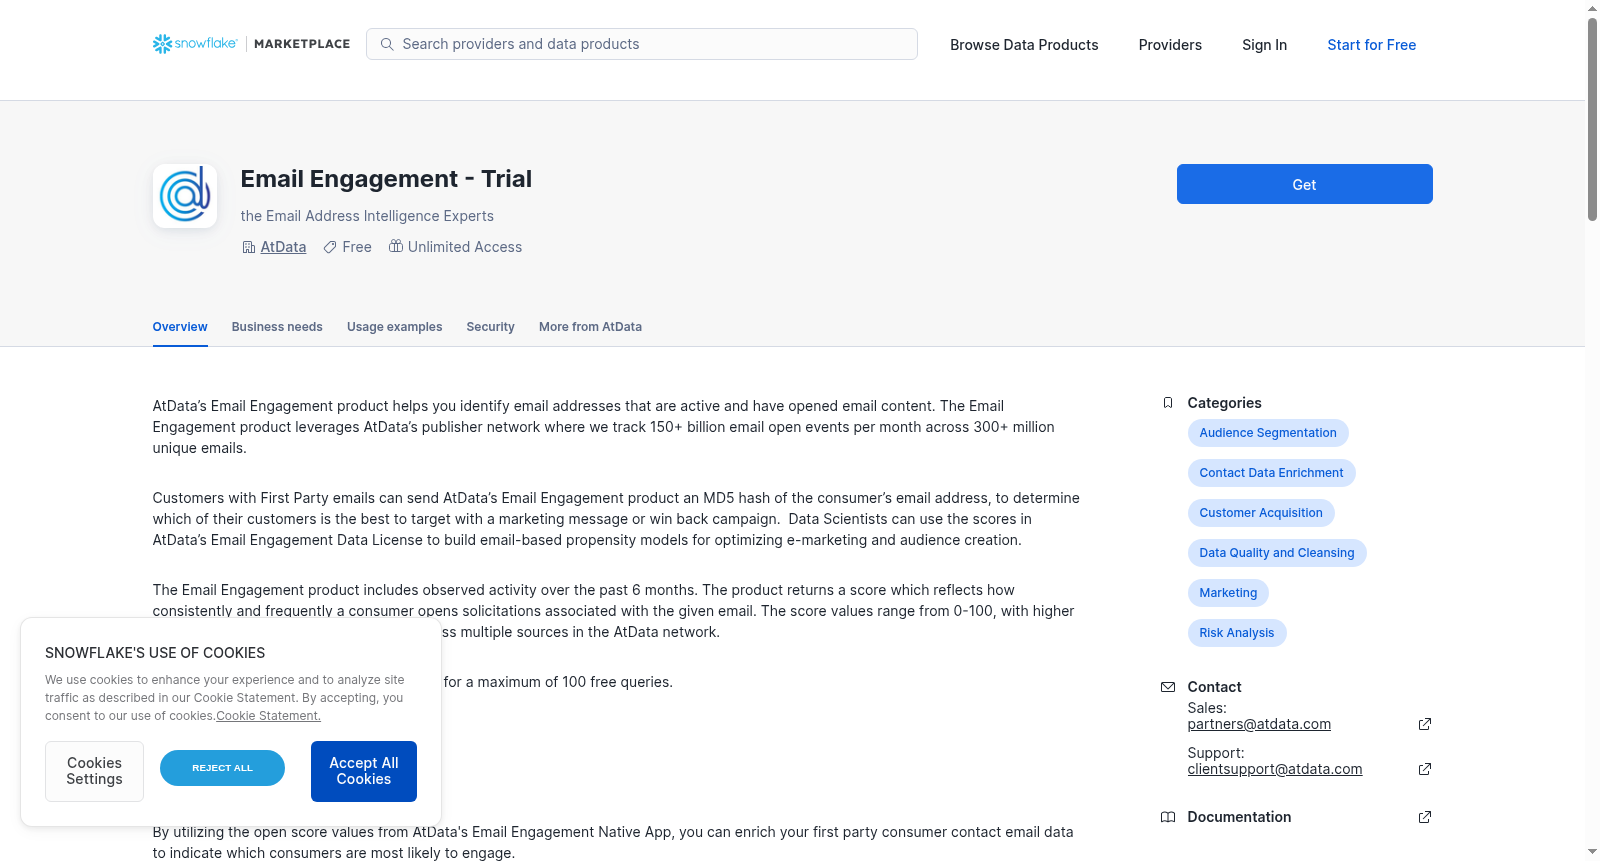Email sales at partners@atdata.com
Screen dimensions: 1600x861
coord(1259,724)
